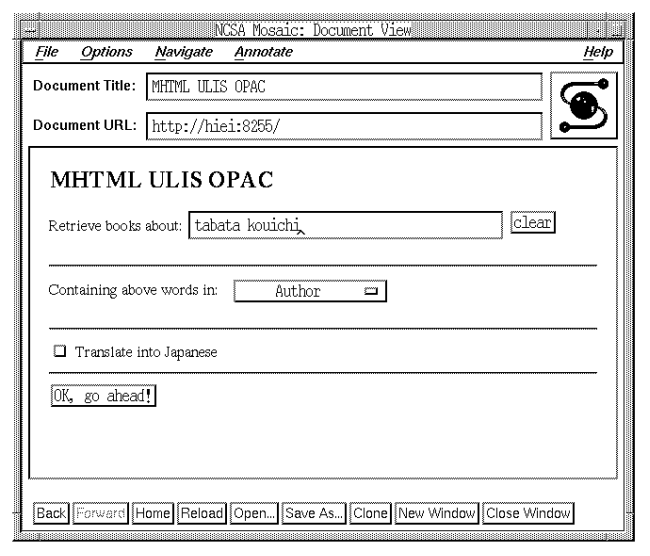This screenshot has width=650, height=556.
Task: Click the New Window button
Action: [437, 513]
